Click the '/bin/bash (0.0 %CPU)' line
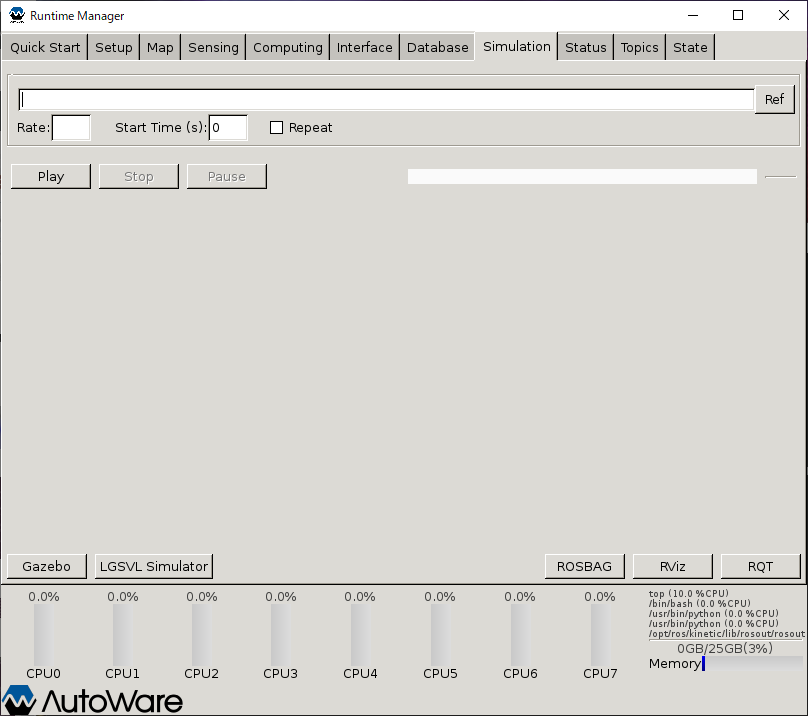The width and height of the screenshot is (808, 716). [x=699, y=603]
